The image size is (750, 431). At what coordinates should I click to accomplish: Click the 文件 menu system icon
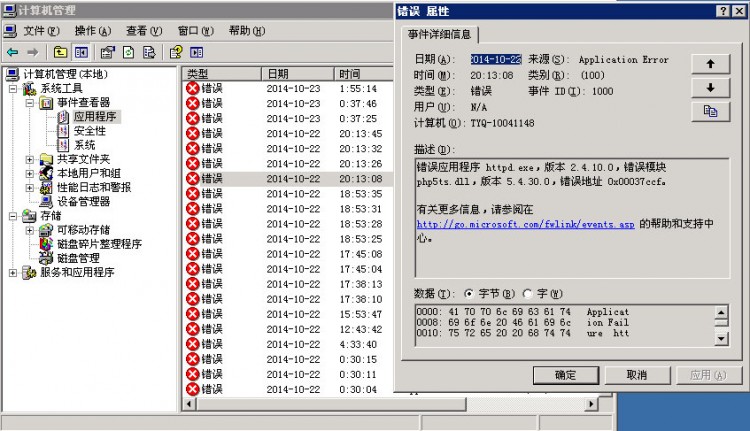[x=10, y=31]
